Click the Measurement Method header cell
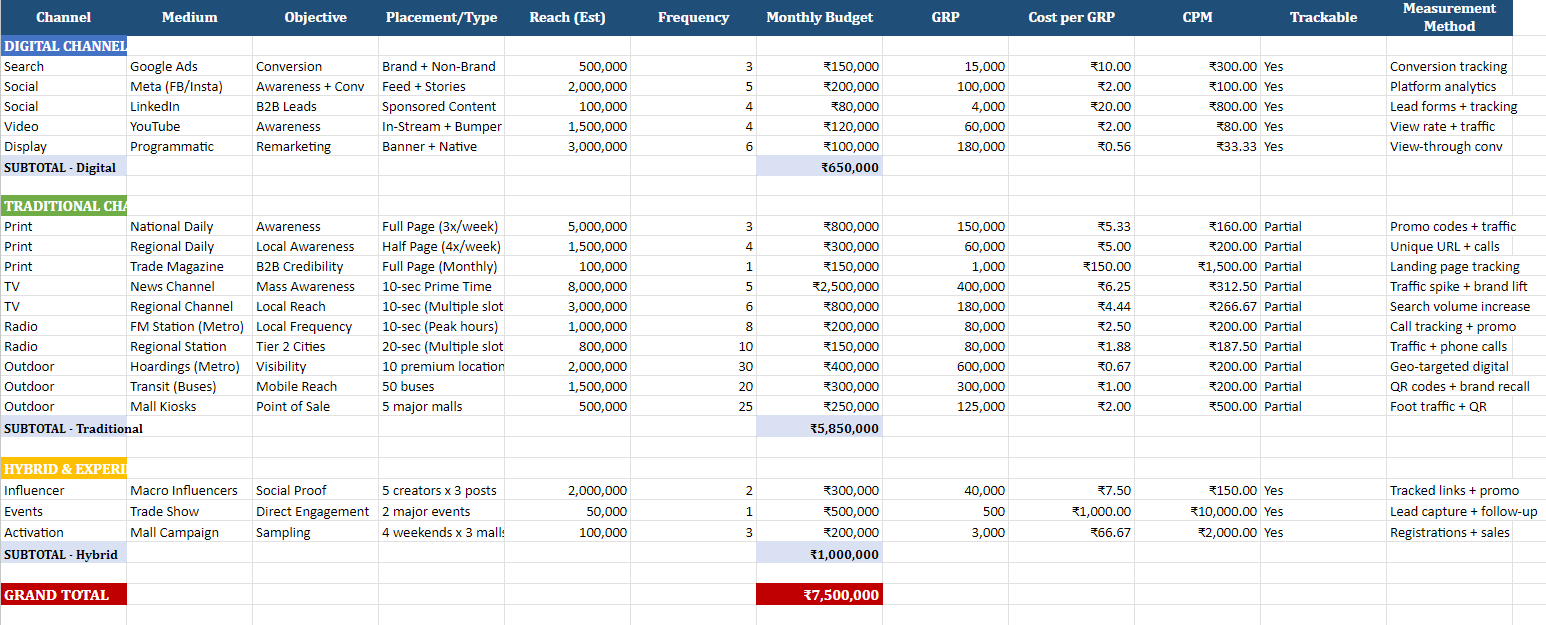The width and height of the screenshot is (1546, 625). 1449,17
